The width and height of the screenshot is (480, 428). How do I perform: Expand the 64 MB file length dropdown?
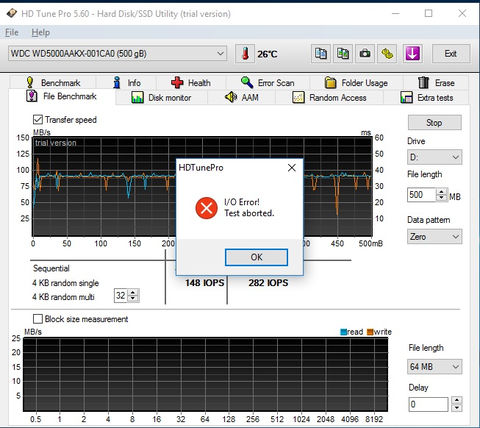point(434,367)
